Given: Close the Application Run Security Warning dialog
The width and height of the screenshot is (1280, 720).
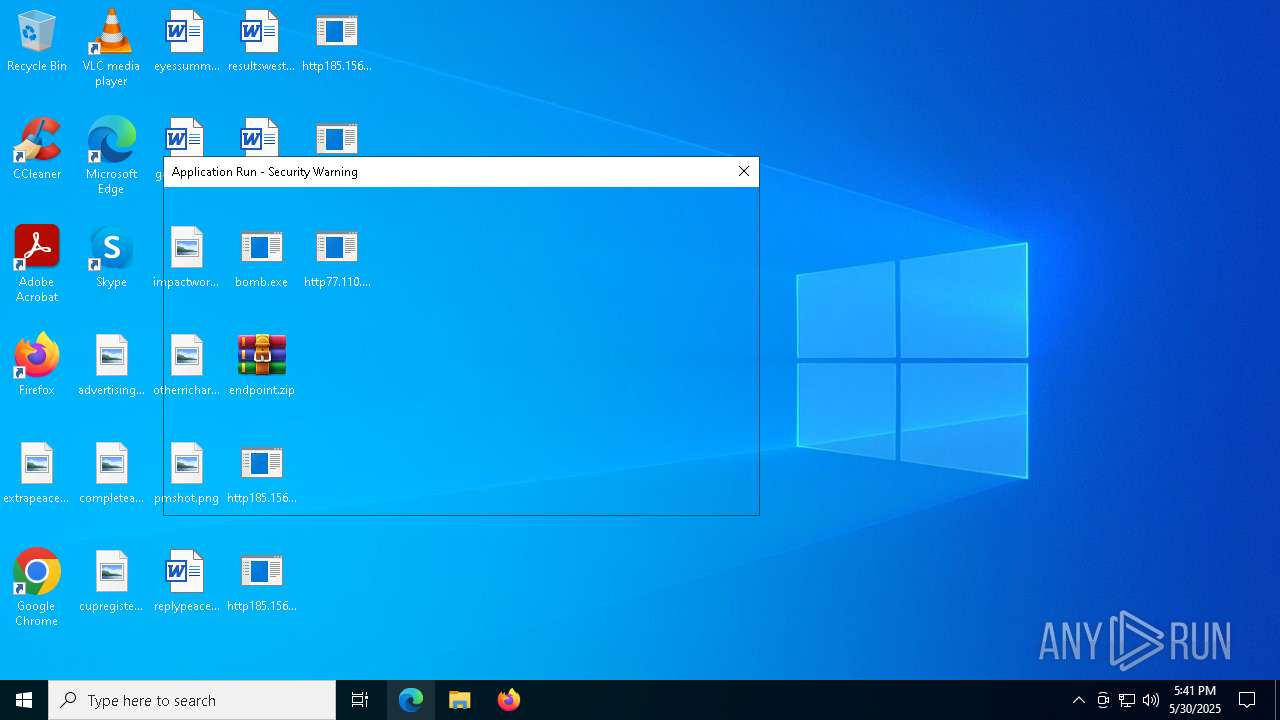Looking at the screenshot, I should point(744,172).
